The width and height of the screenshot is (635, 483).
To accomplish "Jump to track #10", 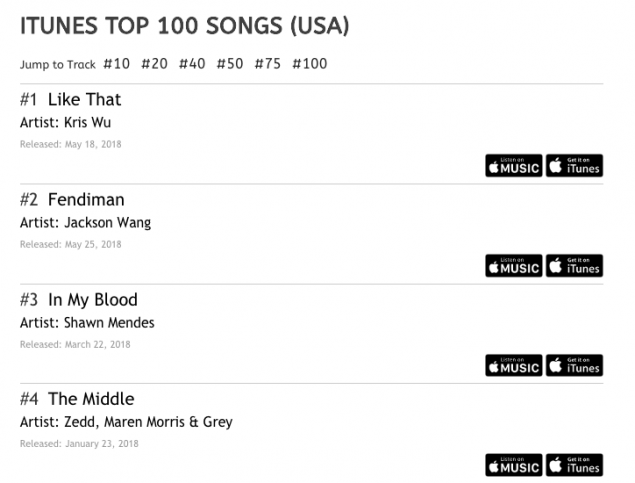I will pos(116,64).
